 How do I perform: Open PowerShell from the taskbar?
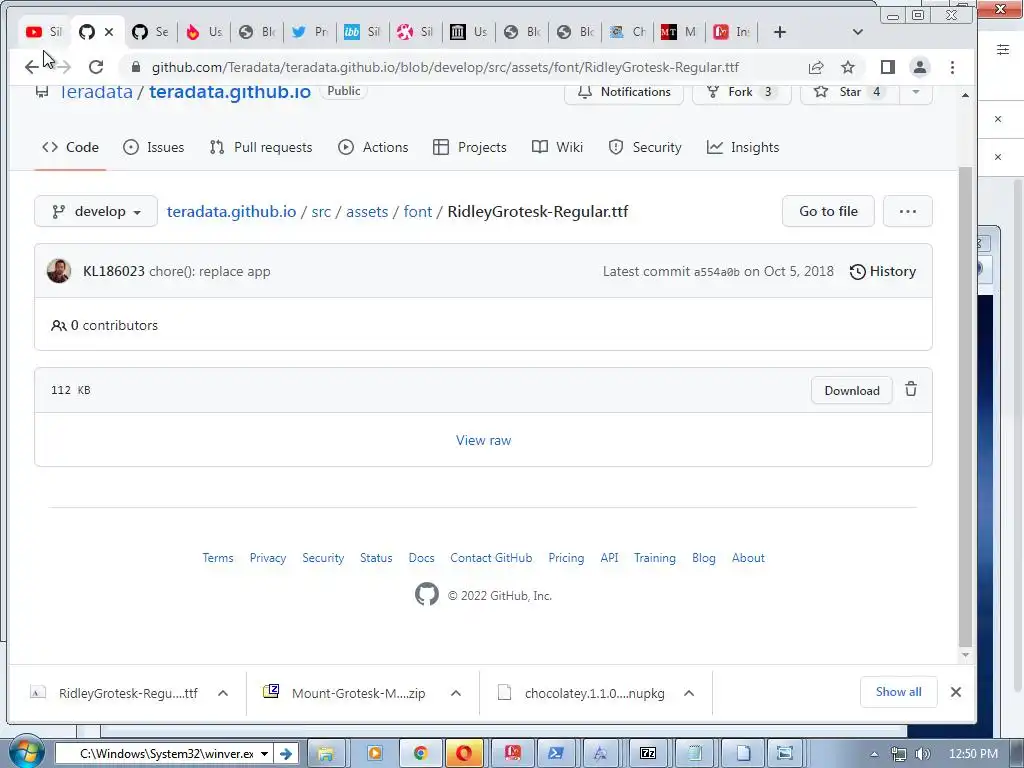[x=556, y=754]
